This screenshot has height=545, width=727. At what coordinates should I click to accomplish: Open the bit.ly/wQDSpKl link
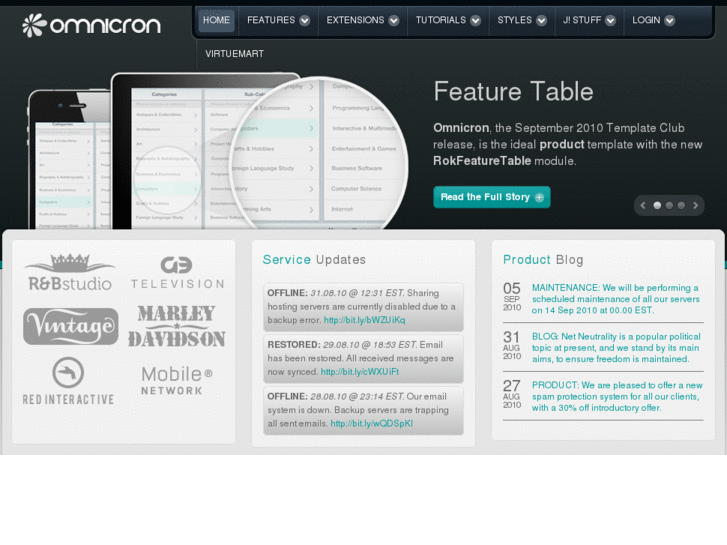(x=371, y=423)
